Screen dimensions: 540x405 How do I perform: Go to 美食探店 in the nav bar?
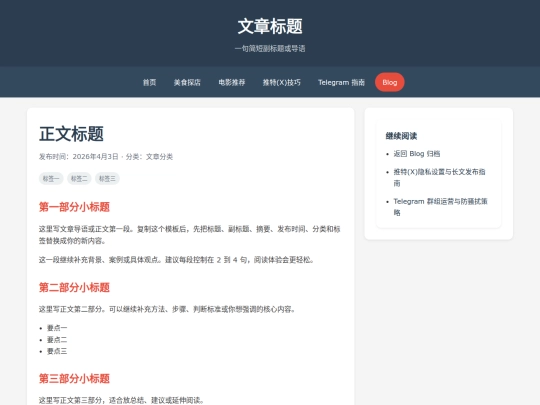(x=187, y=82)
